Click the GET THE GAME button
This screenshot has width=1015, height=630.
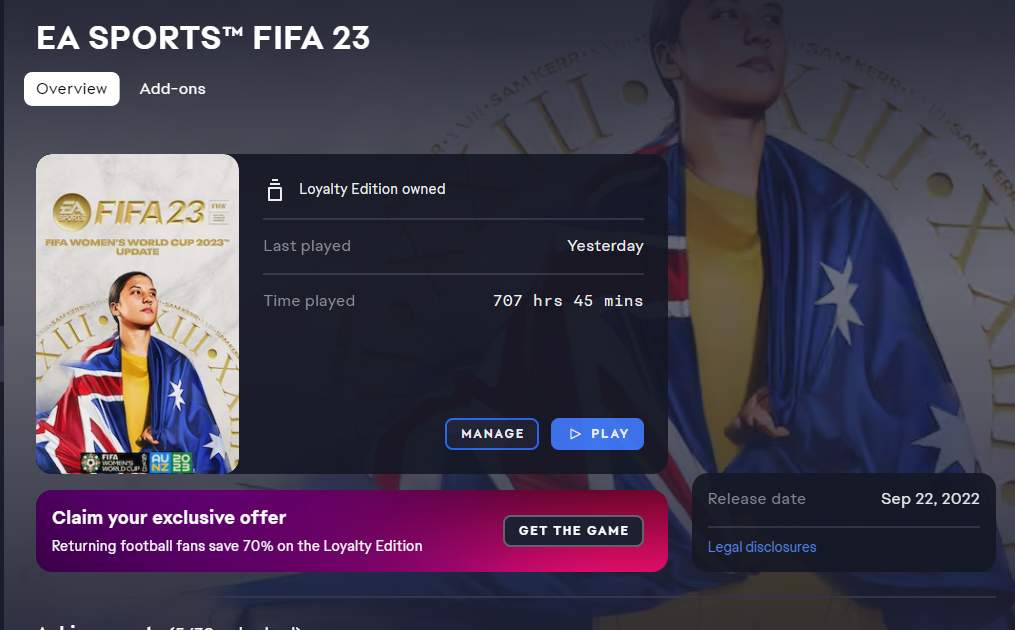pos(574,531)
